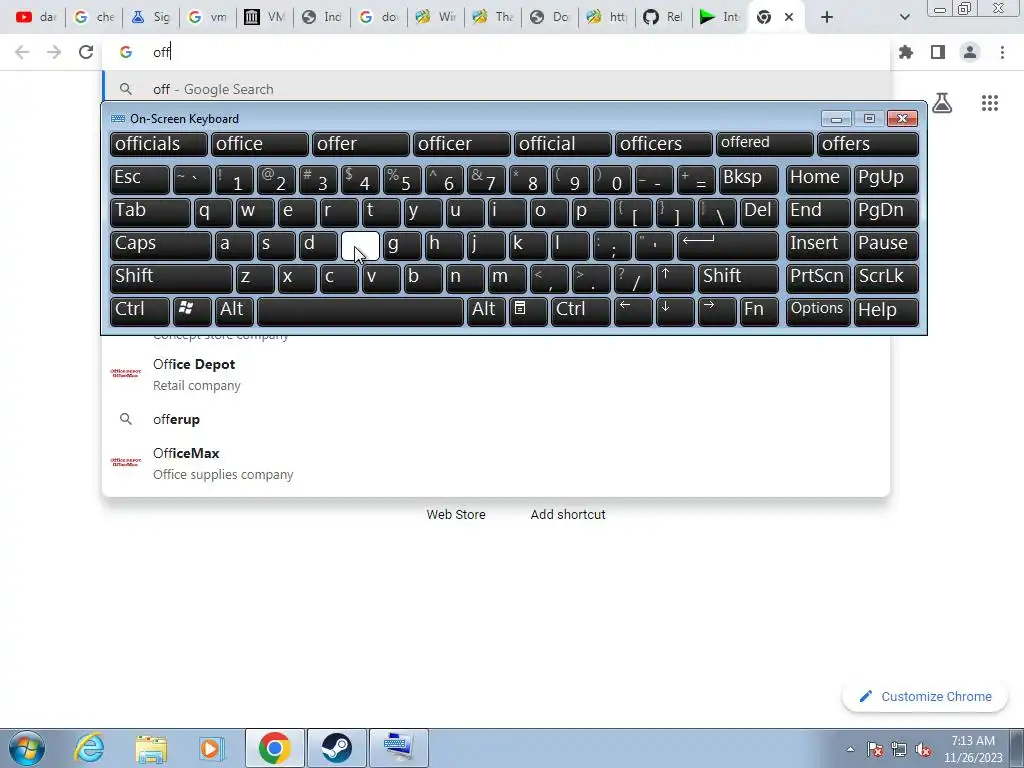This screenshot has height=768, width=1024.
Task: Tap the down arrow key
Action: (x=675, y=312)
